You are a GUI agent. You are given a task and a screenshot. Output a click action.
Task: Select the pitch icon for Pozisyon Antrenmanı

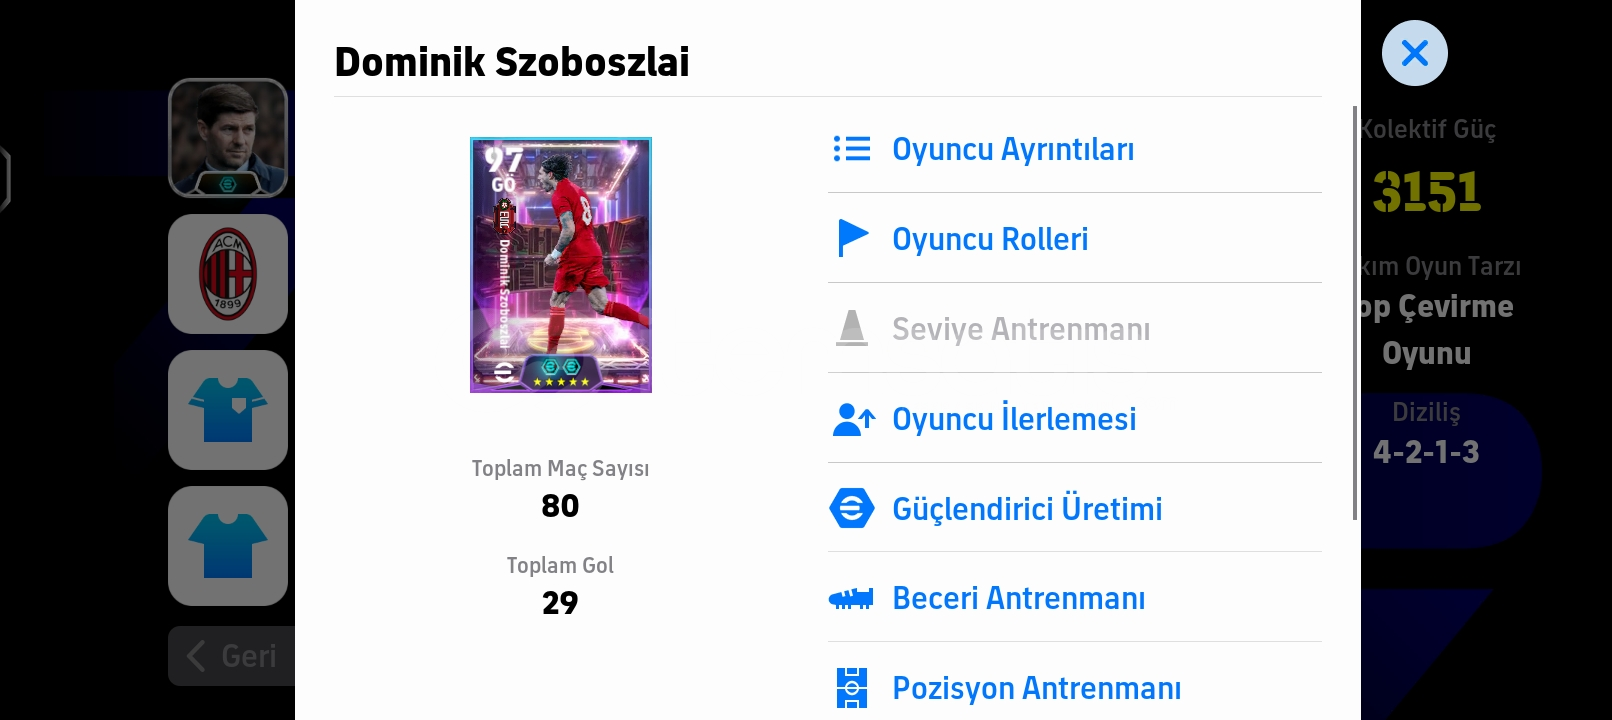point(852,688)
